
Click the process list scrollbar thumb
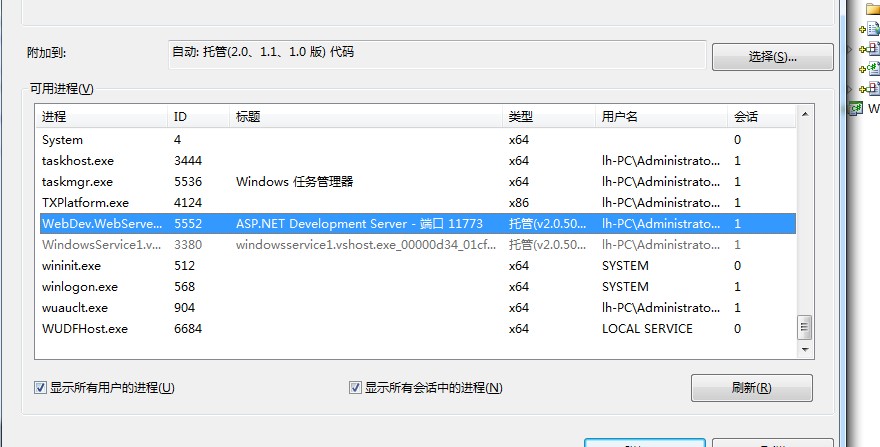click(805, 327)
